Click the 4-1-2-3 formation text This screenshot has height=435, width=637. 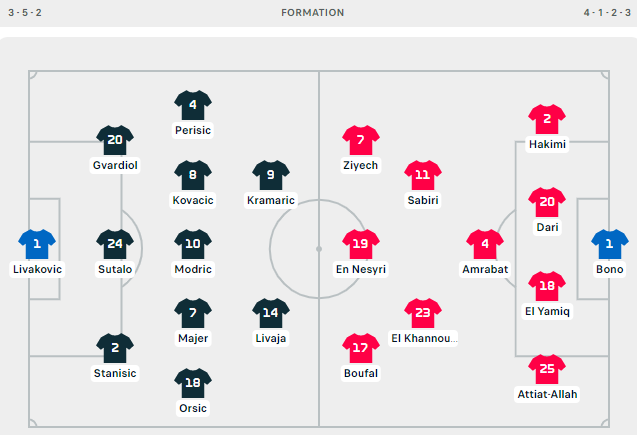pos(607,13)
